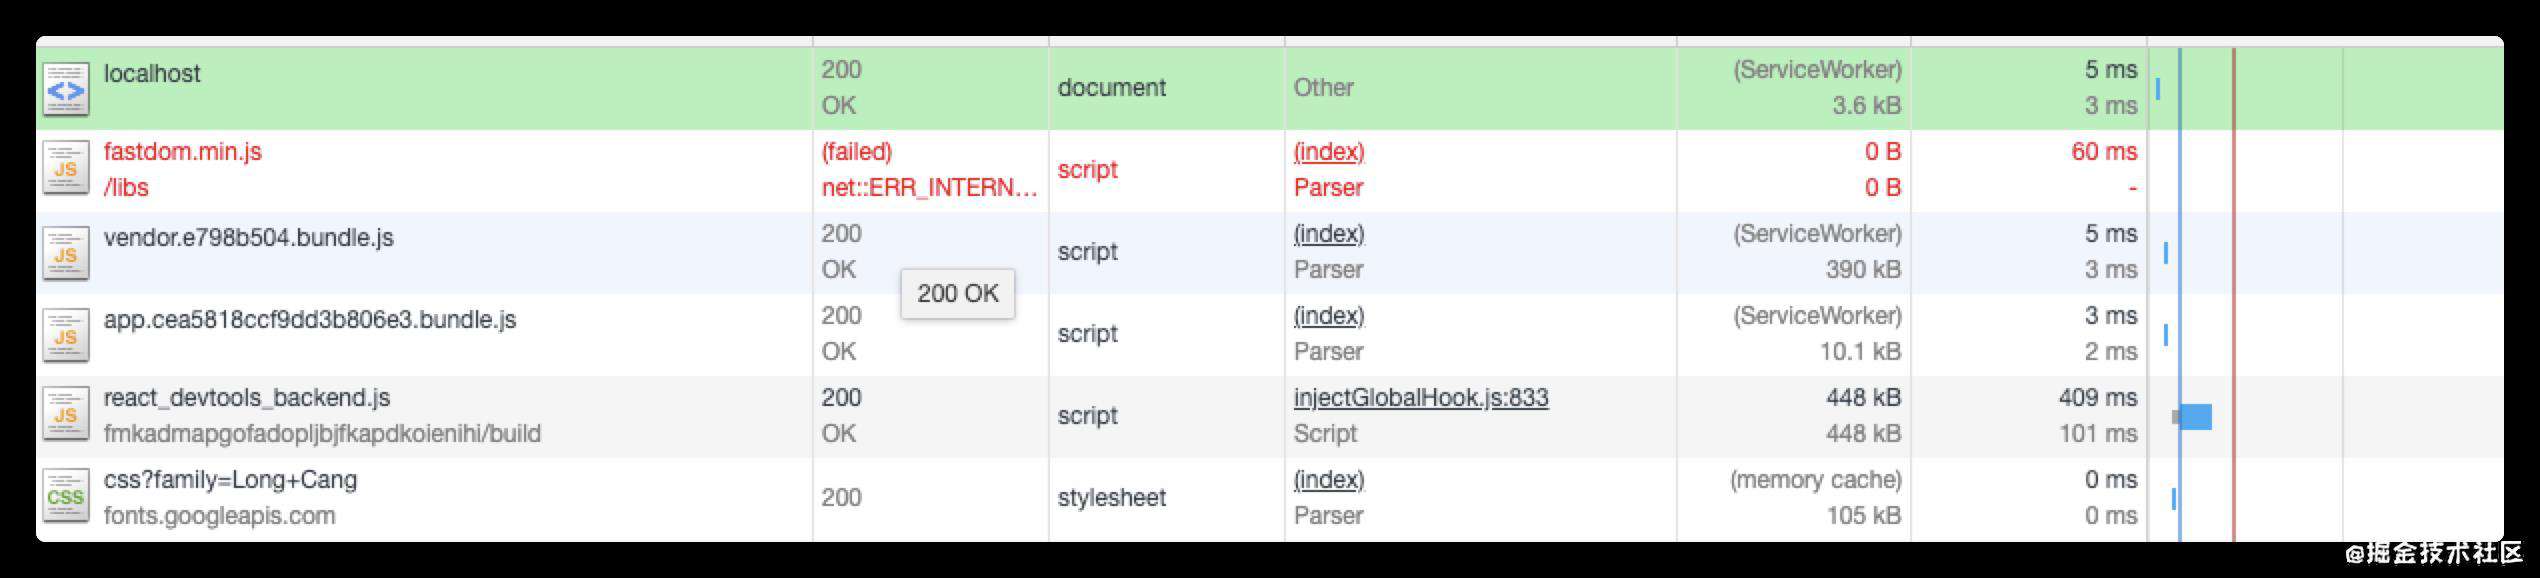The height and width of the screenshot is (578, 2540).
Task: Select the react_devtools_backend.js request
Action: (247, 398)
